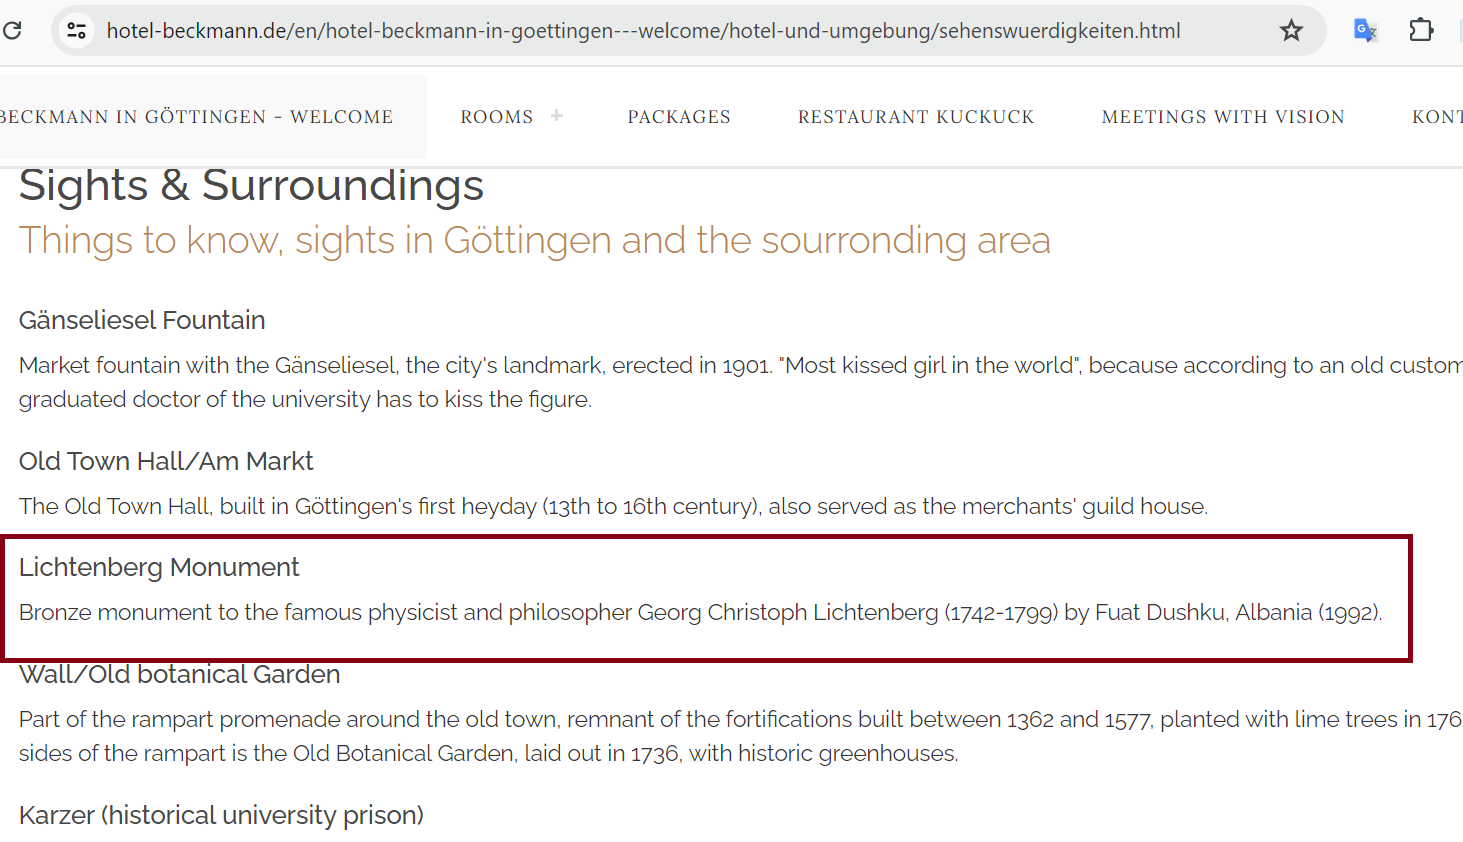This screenshot has height=842, width=1463.
Task: Click the Old Town Hall/Am Markt heading
Action: coord(166,461)
